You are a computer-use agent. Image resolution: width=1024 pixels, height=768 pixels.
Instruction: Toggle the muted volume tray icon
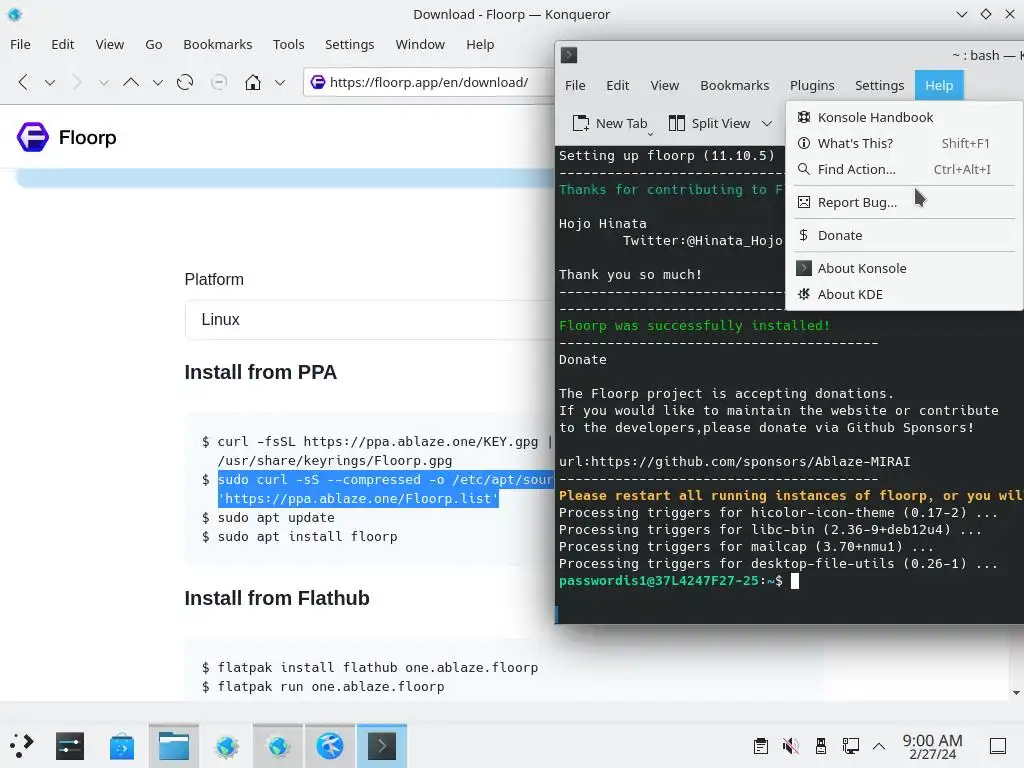click(x=790, y=746)
